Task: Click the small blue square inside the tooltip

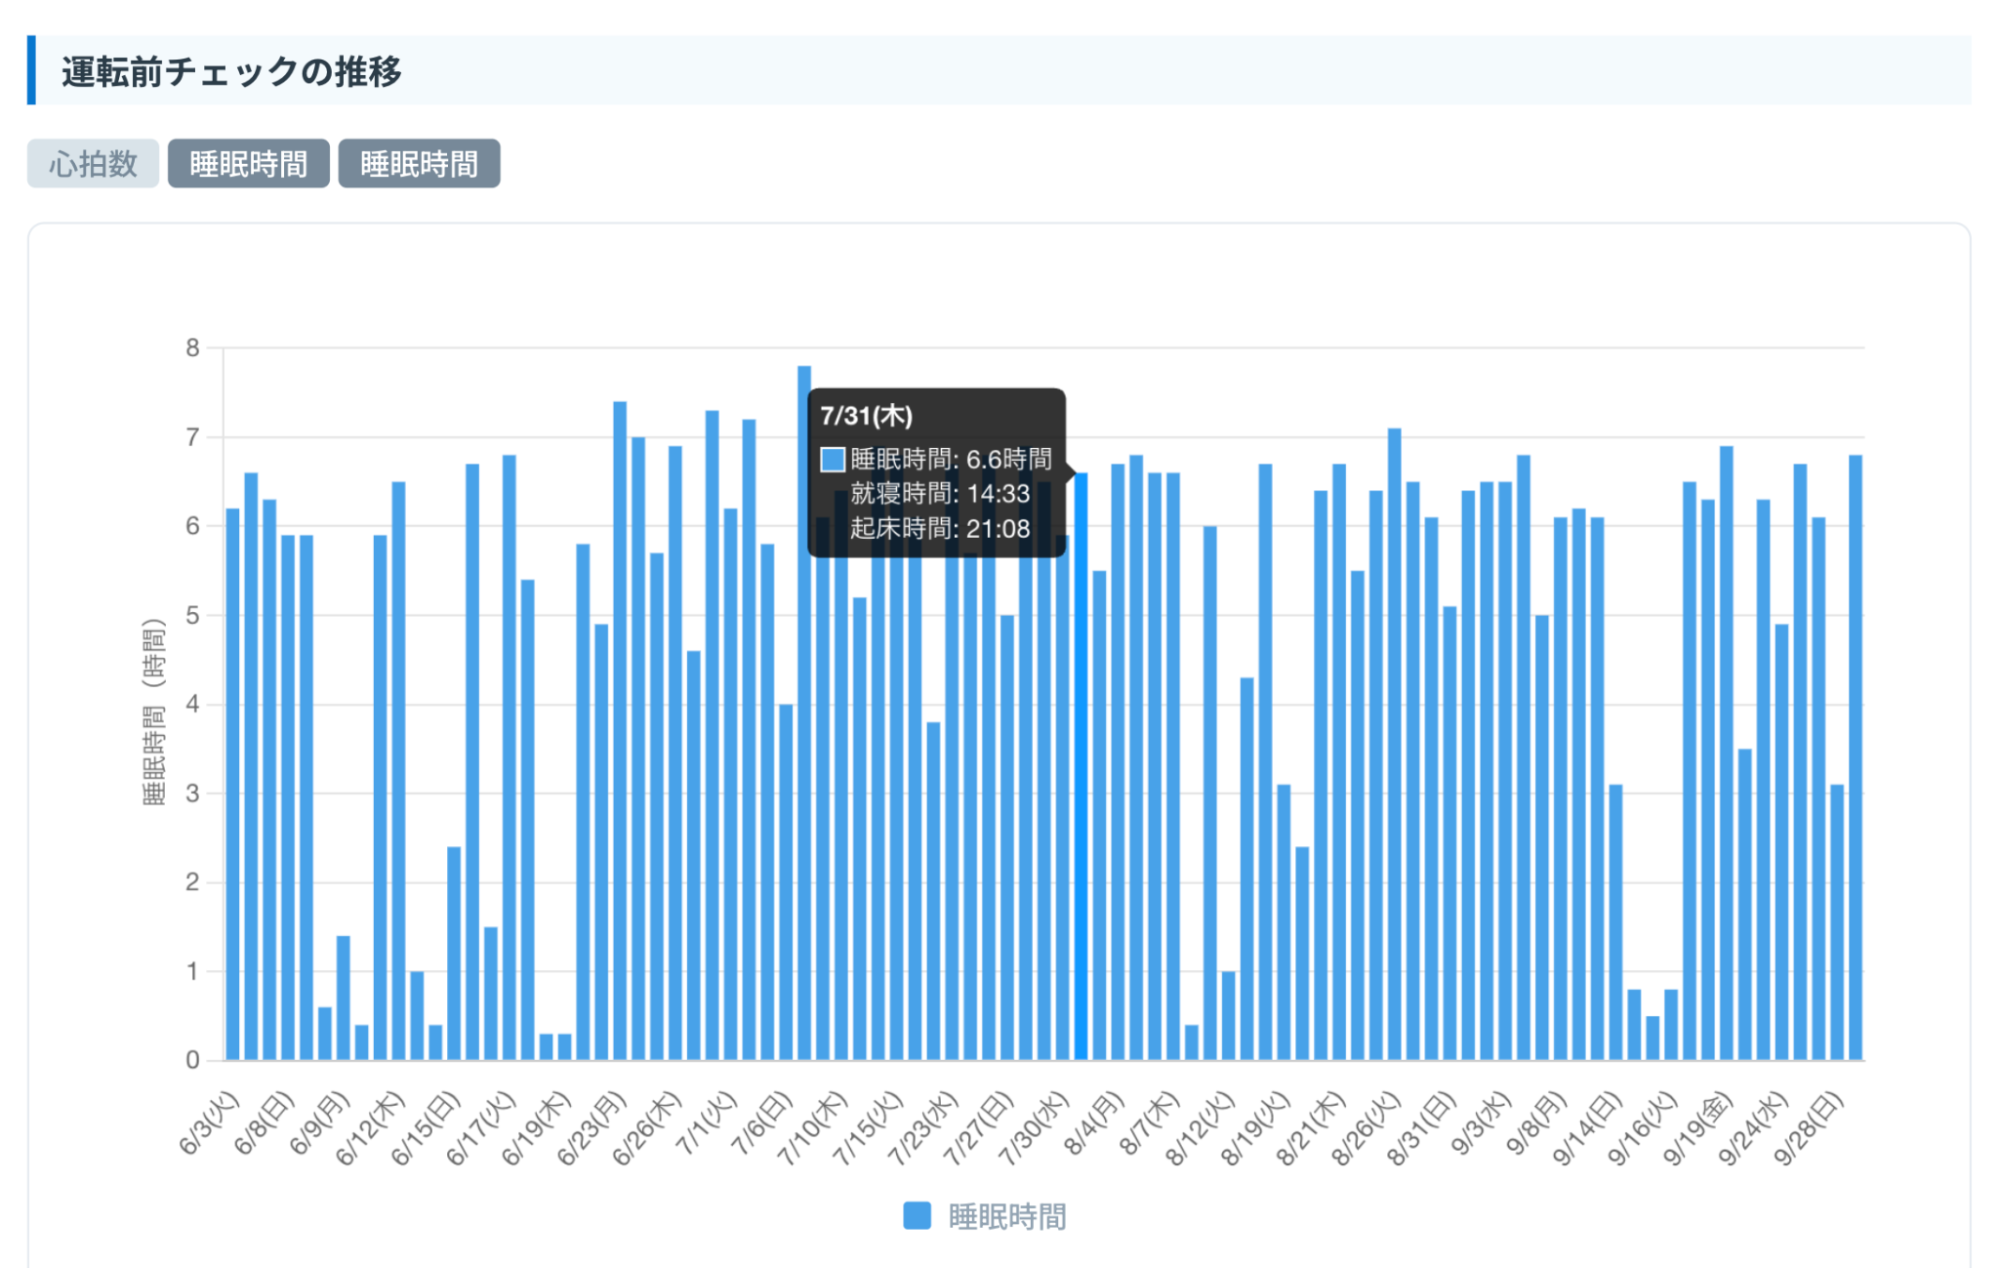Action: click(x=832, y=459)
